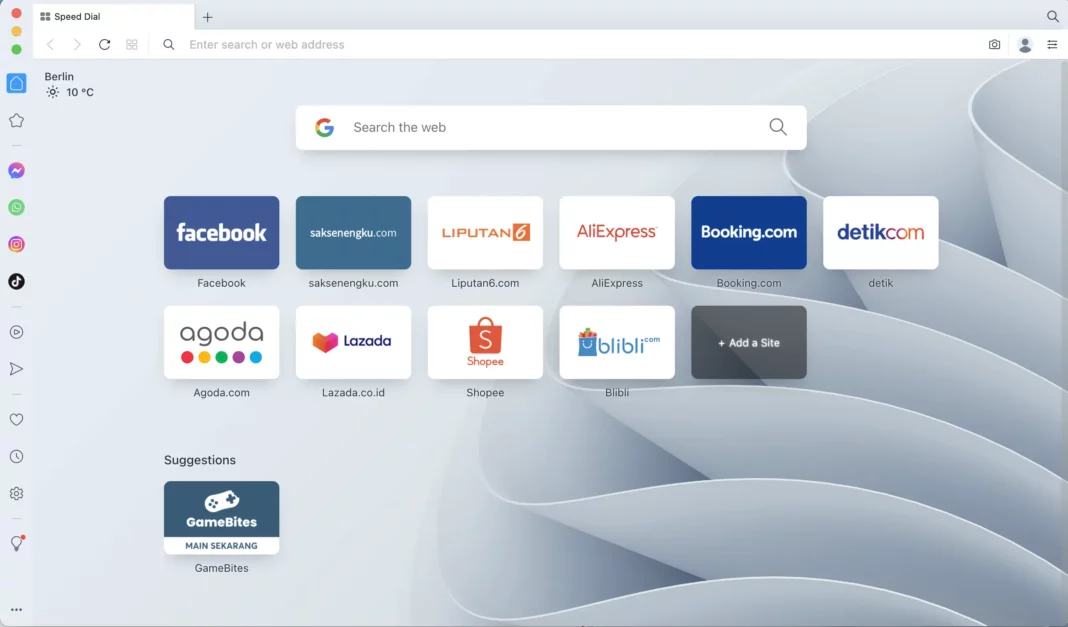Click the 10 °C temperature text
1068x627 pixels.
pyautogui.click(x=80, y=92)
